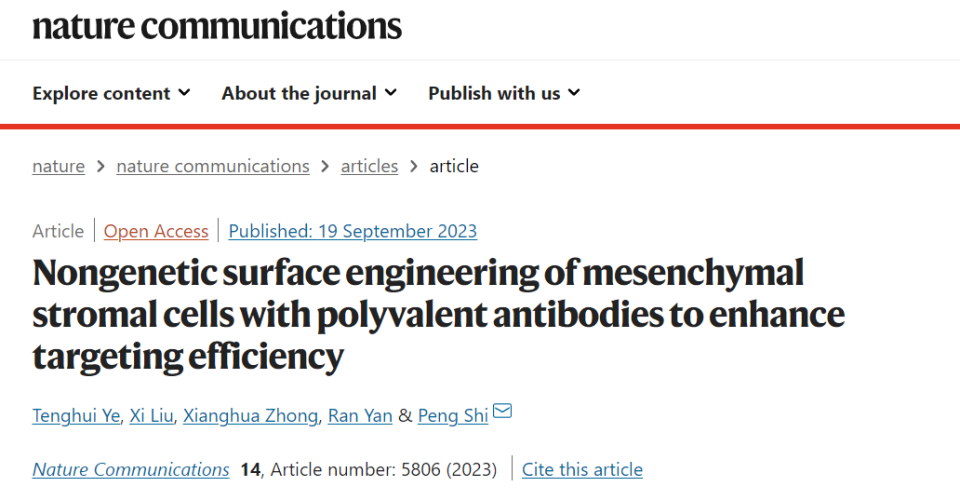960x500 pixels.
Task: Expand the Explore content menu
Action: click(x=111, y=93)
